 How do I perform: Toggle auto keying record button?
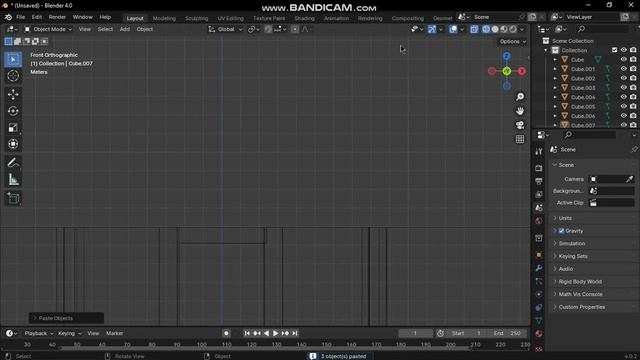coord(226,333)
